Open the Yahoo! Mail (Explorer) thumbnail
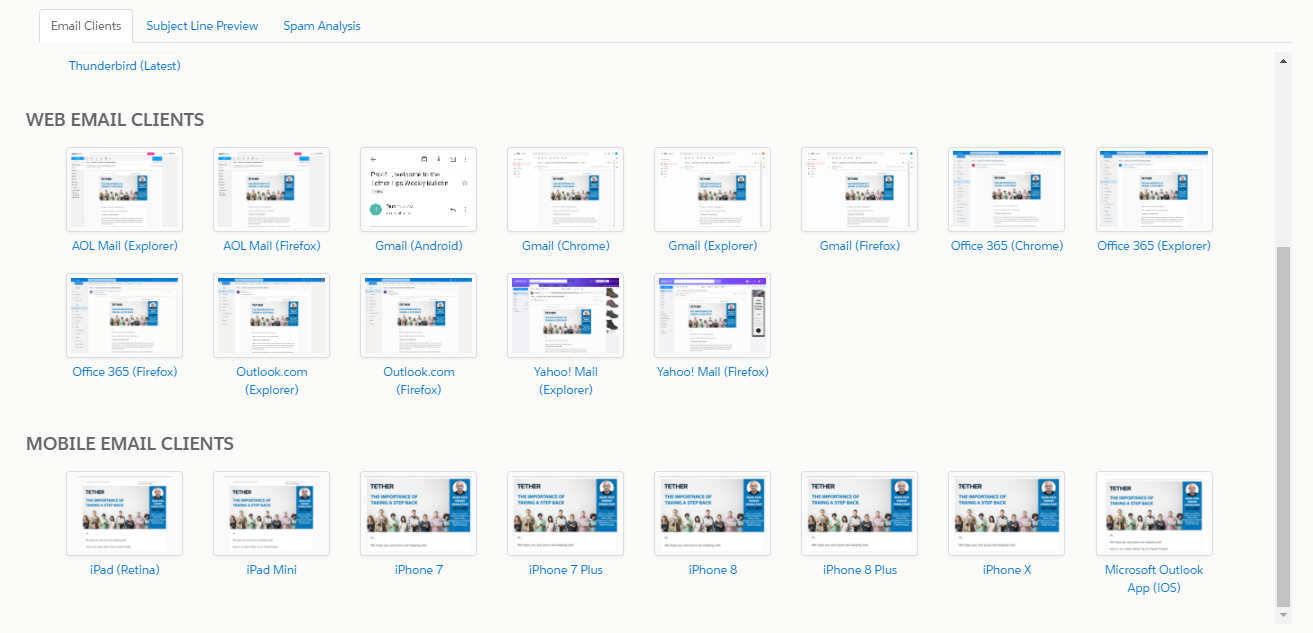The width and height of the screenshot is (1313, 633). (565, 315)
